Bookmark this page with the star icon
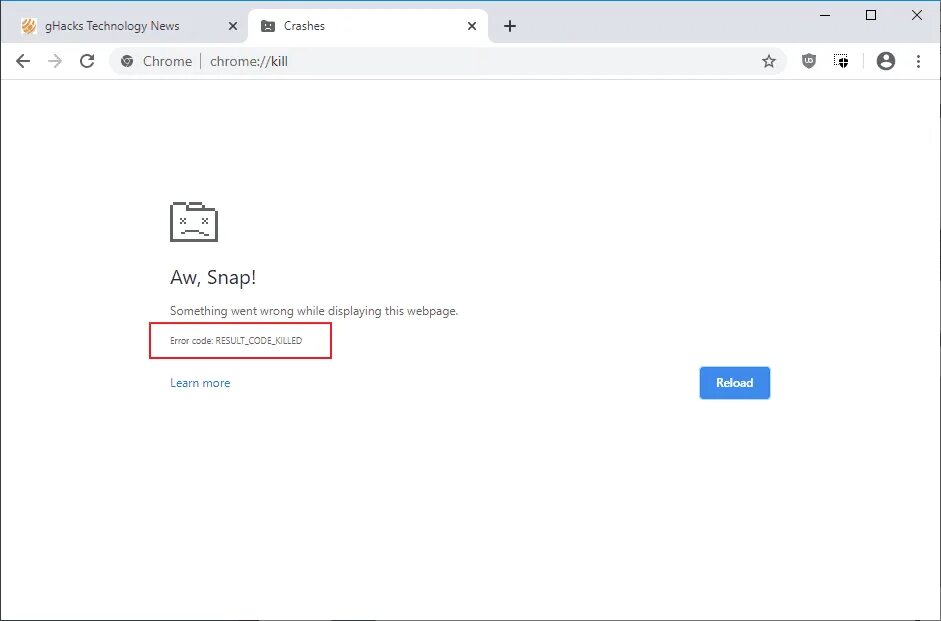The image size is (941, 621). pos(769,61)
